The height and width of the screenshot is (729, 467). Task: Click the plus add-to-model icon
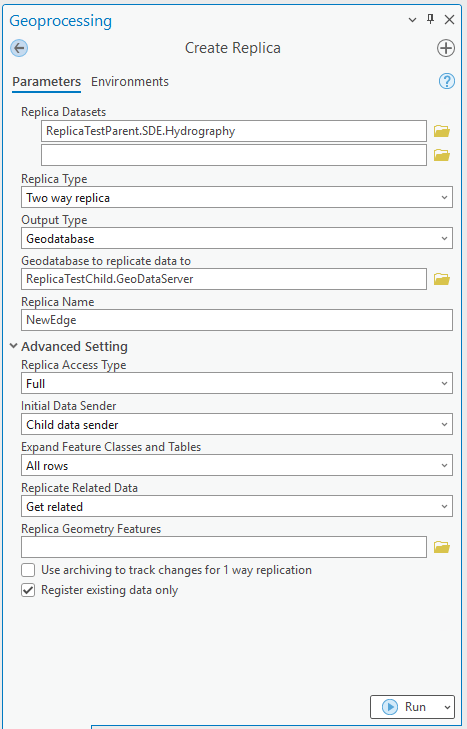coord(446,48)
